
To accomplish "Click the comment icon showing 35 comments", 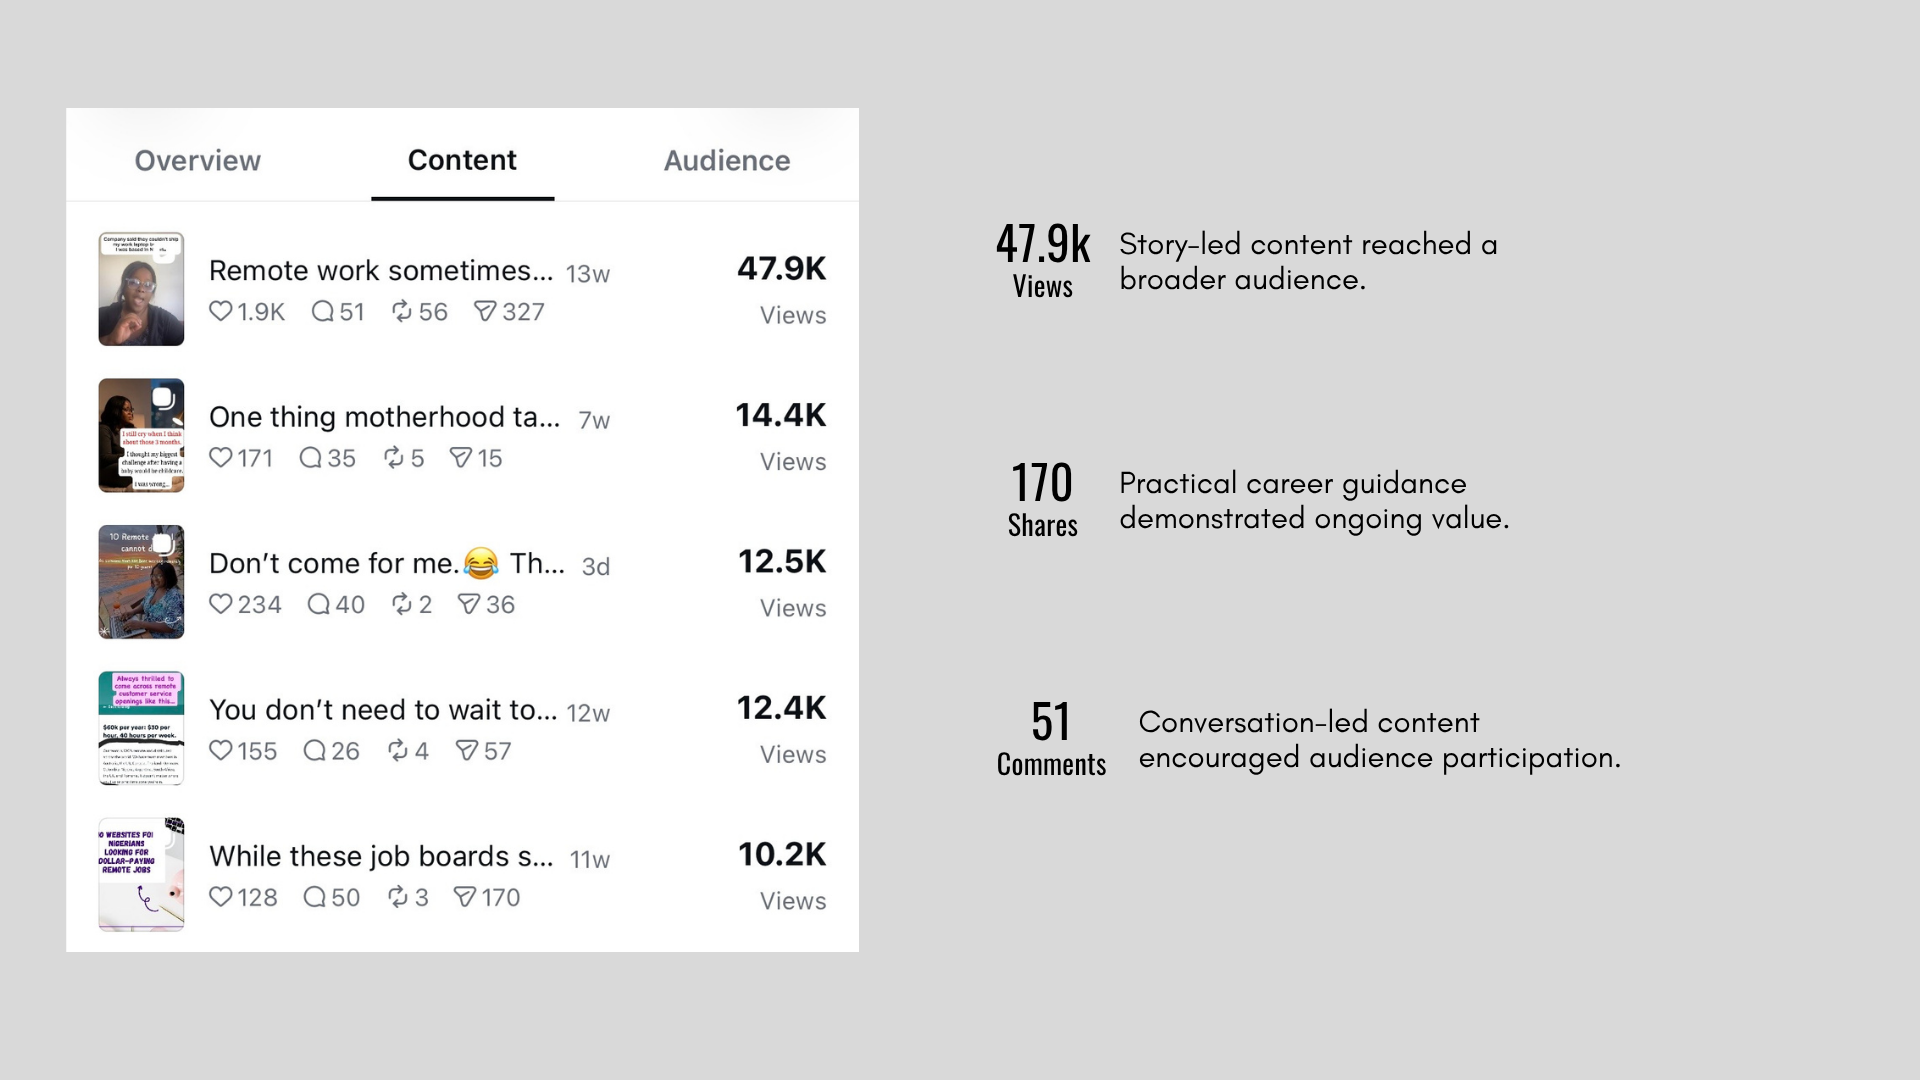I will pos(310,458).
